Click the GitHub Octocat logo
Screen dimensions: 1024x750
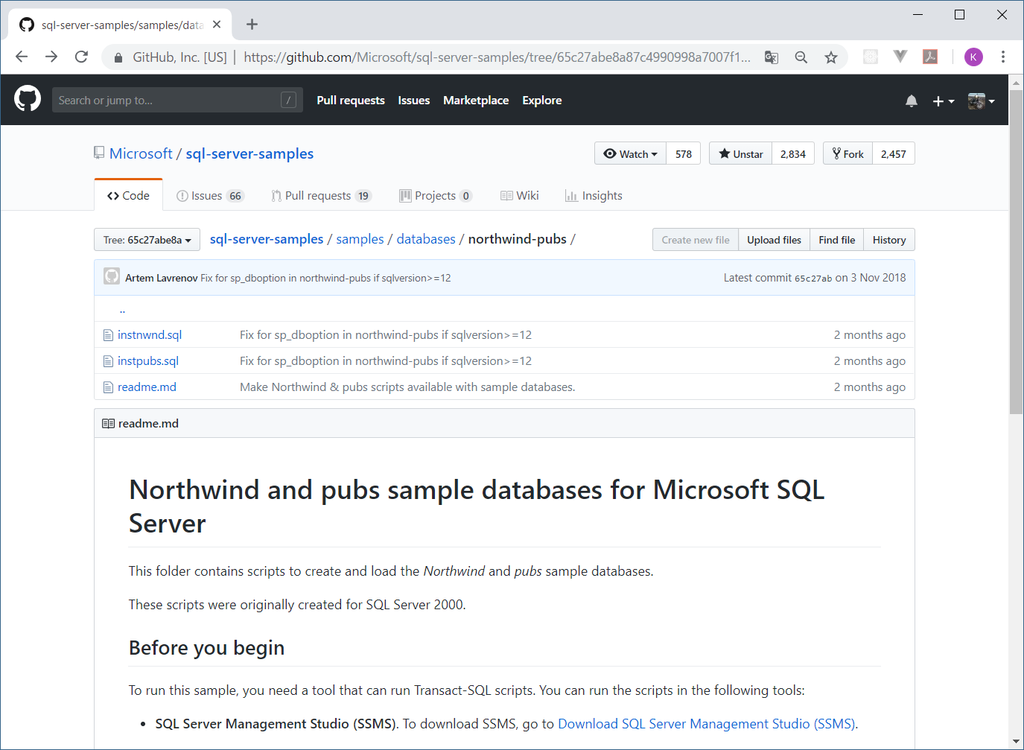click(x=27, y=99)
